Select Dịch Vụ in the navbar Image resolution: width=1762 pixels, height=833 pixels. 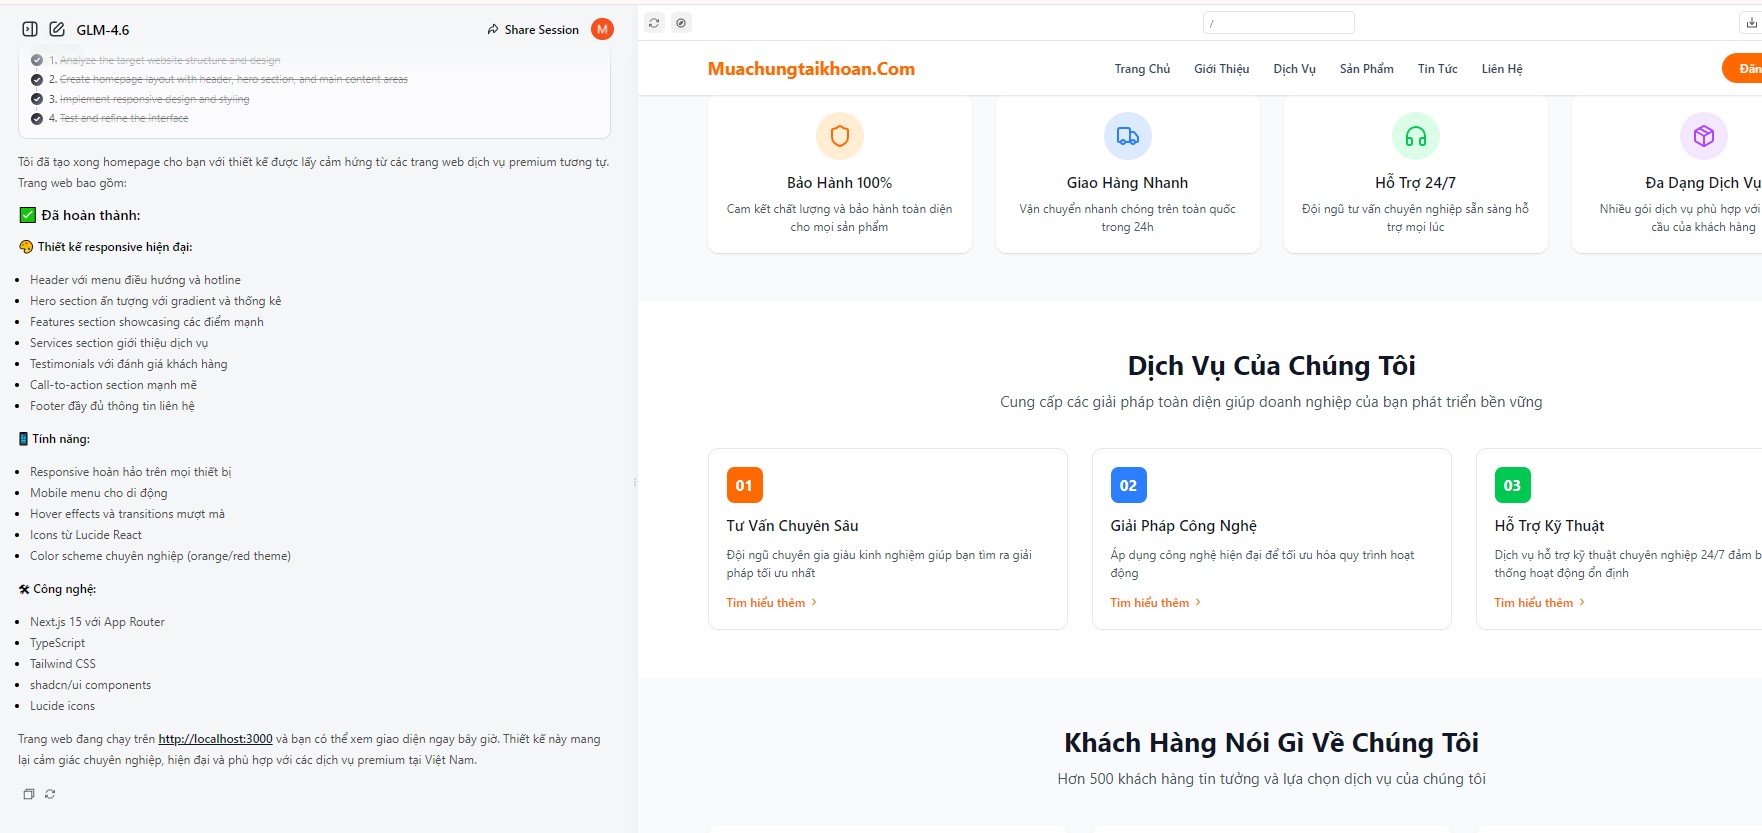(x=1294, y=69)
